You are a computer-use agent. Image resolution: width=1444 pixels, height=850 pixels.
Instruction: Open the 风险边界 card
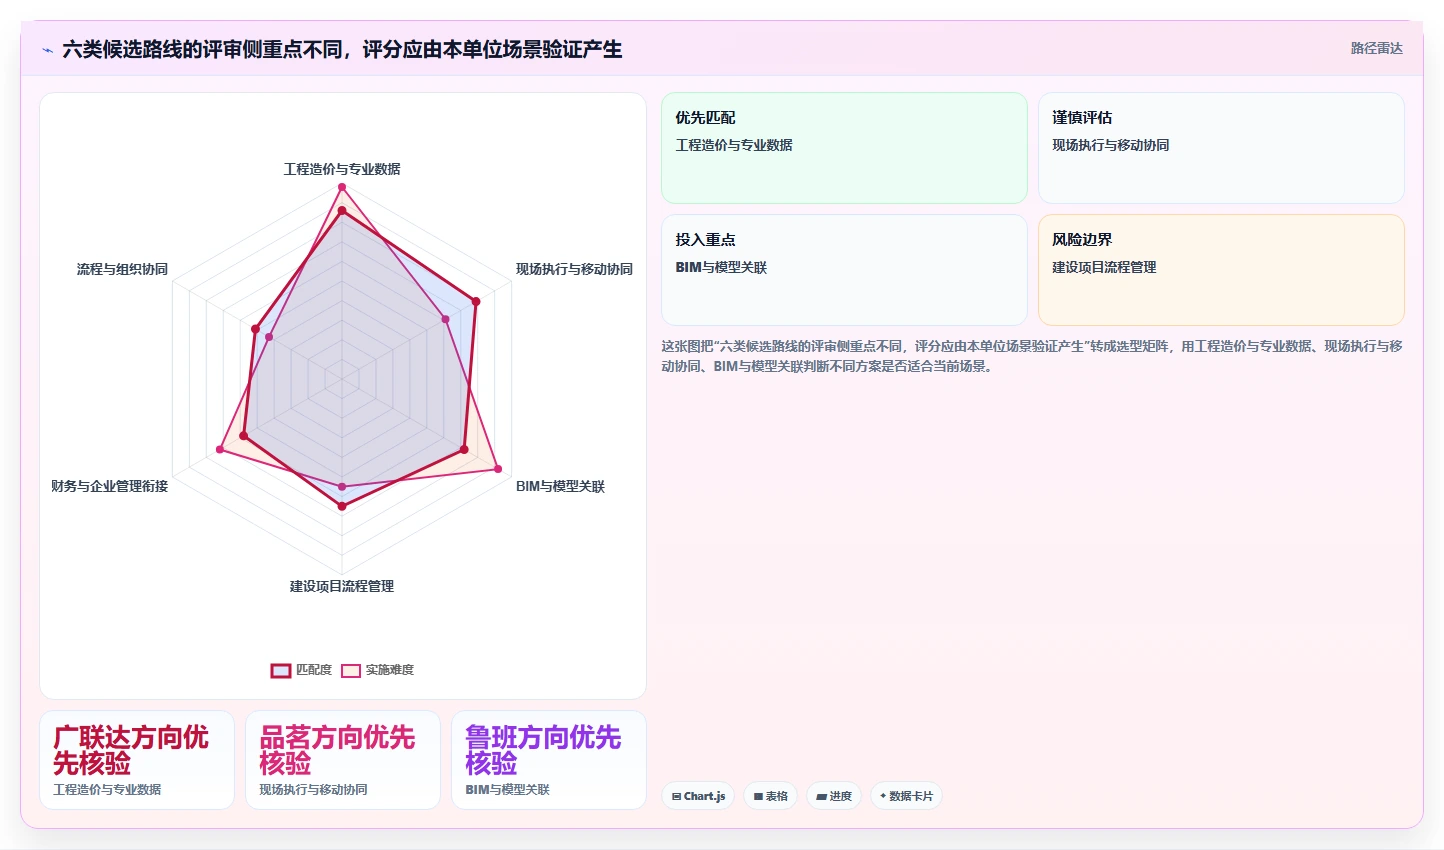point(1221,270)
